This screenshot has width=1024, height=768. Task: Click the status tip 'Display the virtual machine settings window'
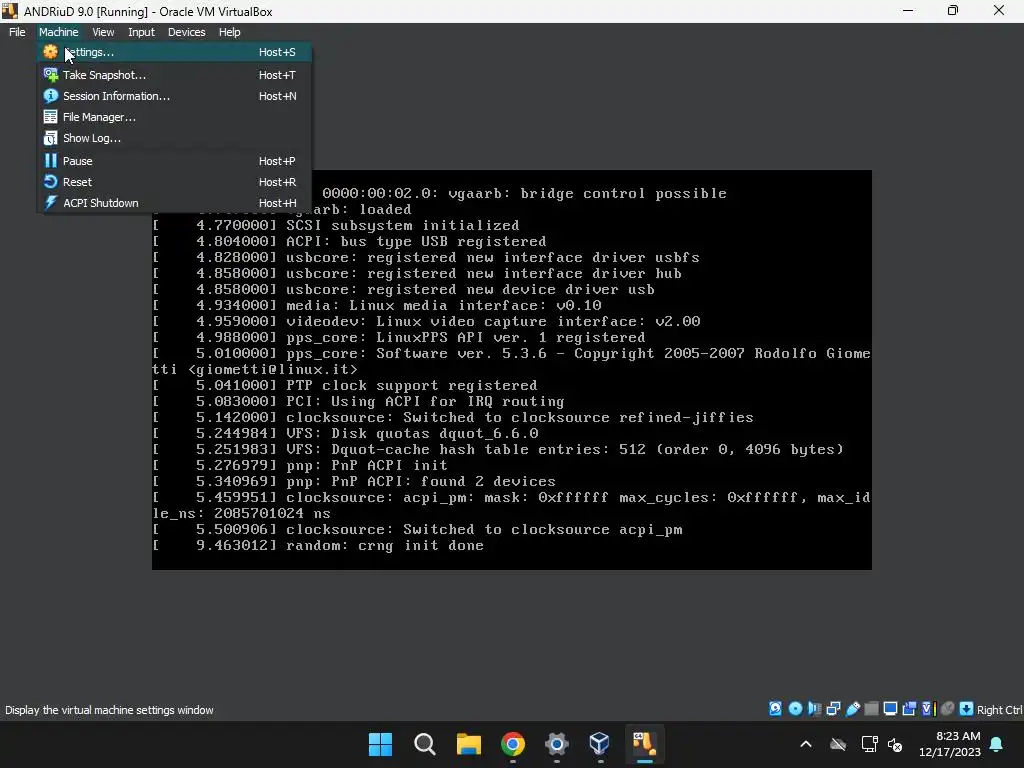coord(109,710)
